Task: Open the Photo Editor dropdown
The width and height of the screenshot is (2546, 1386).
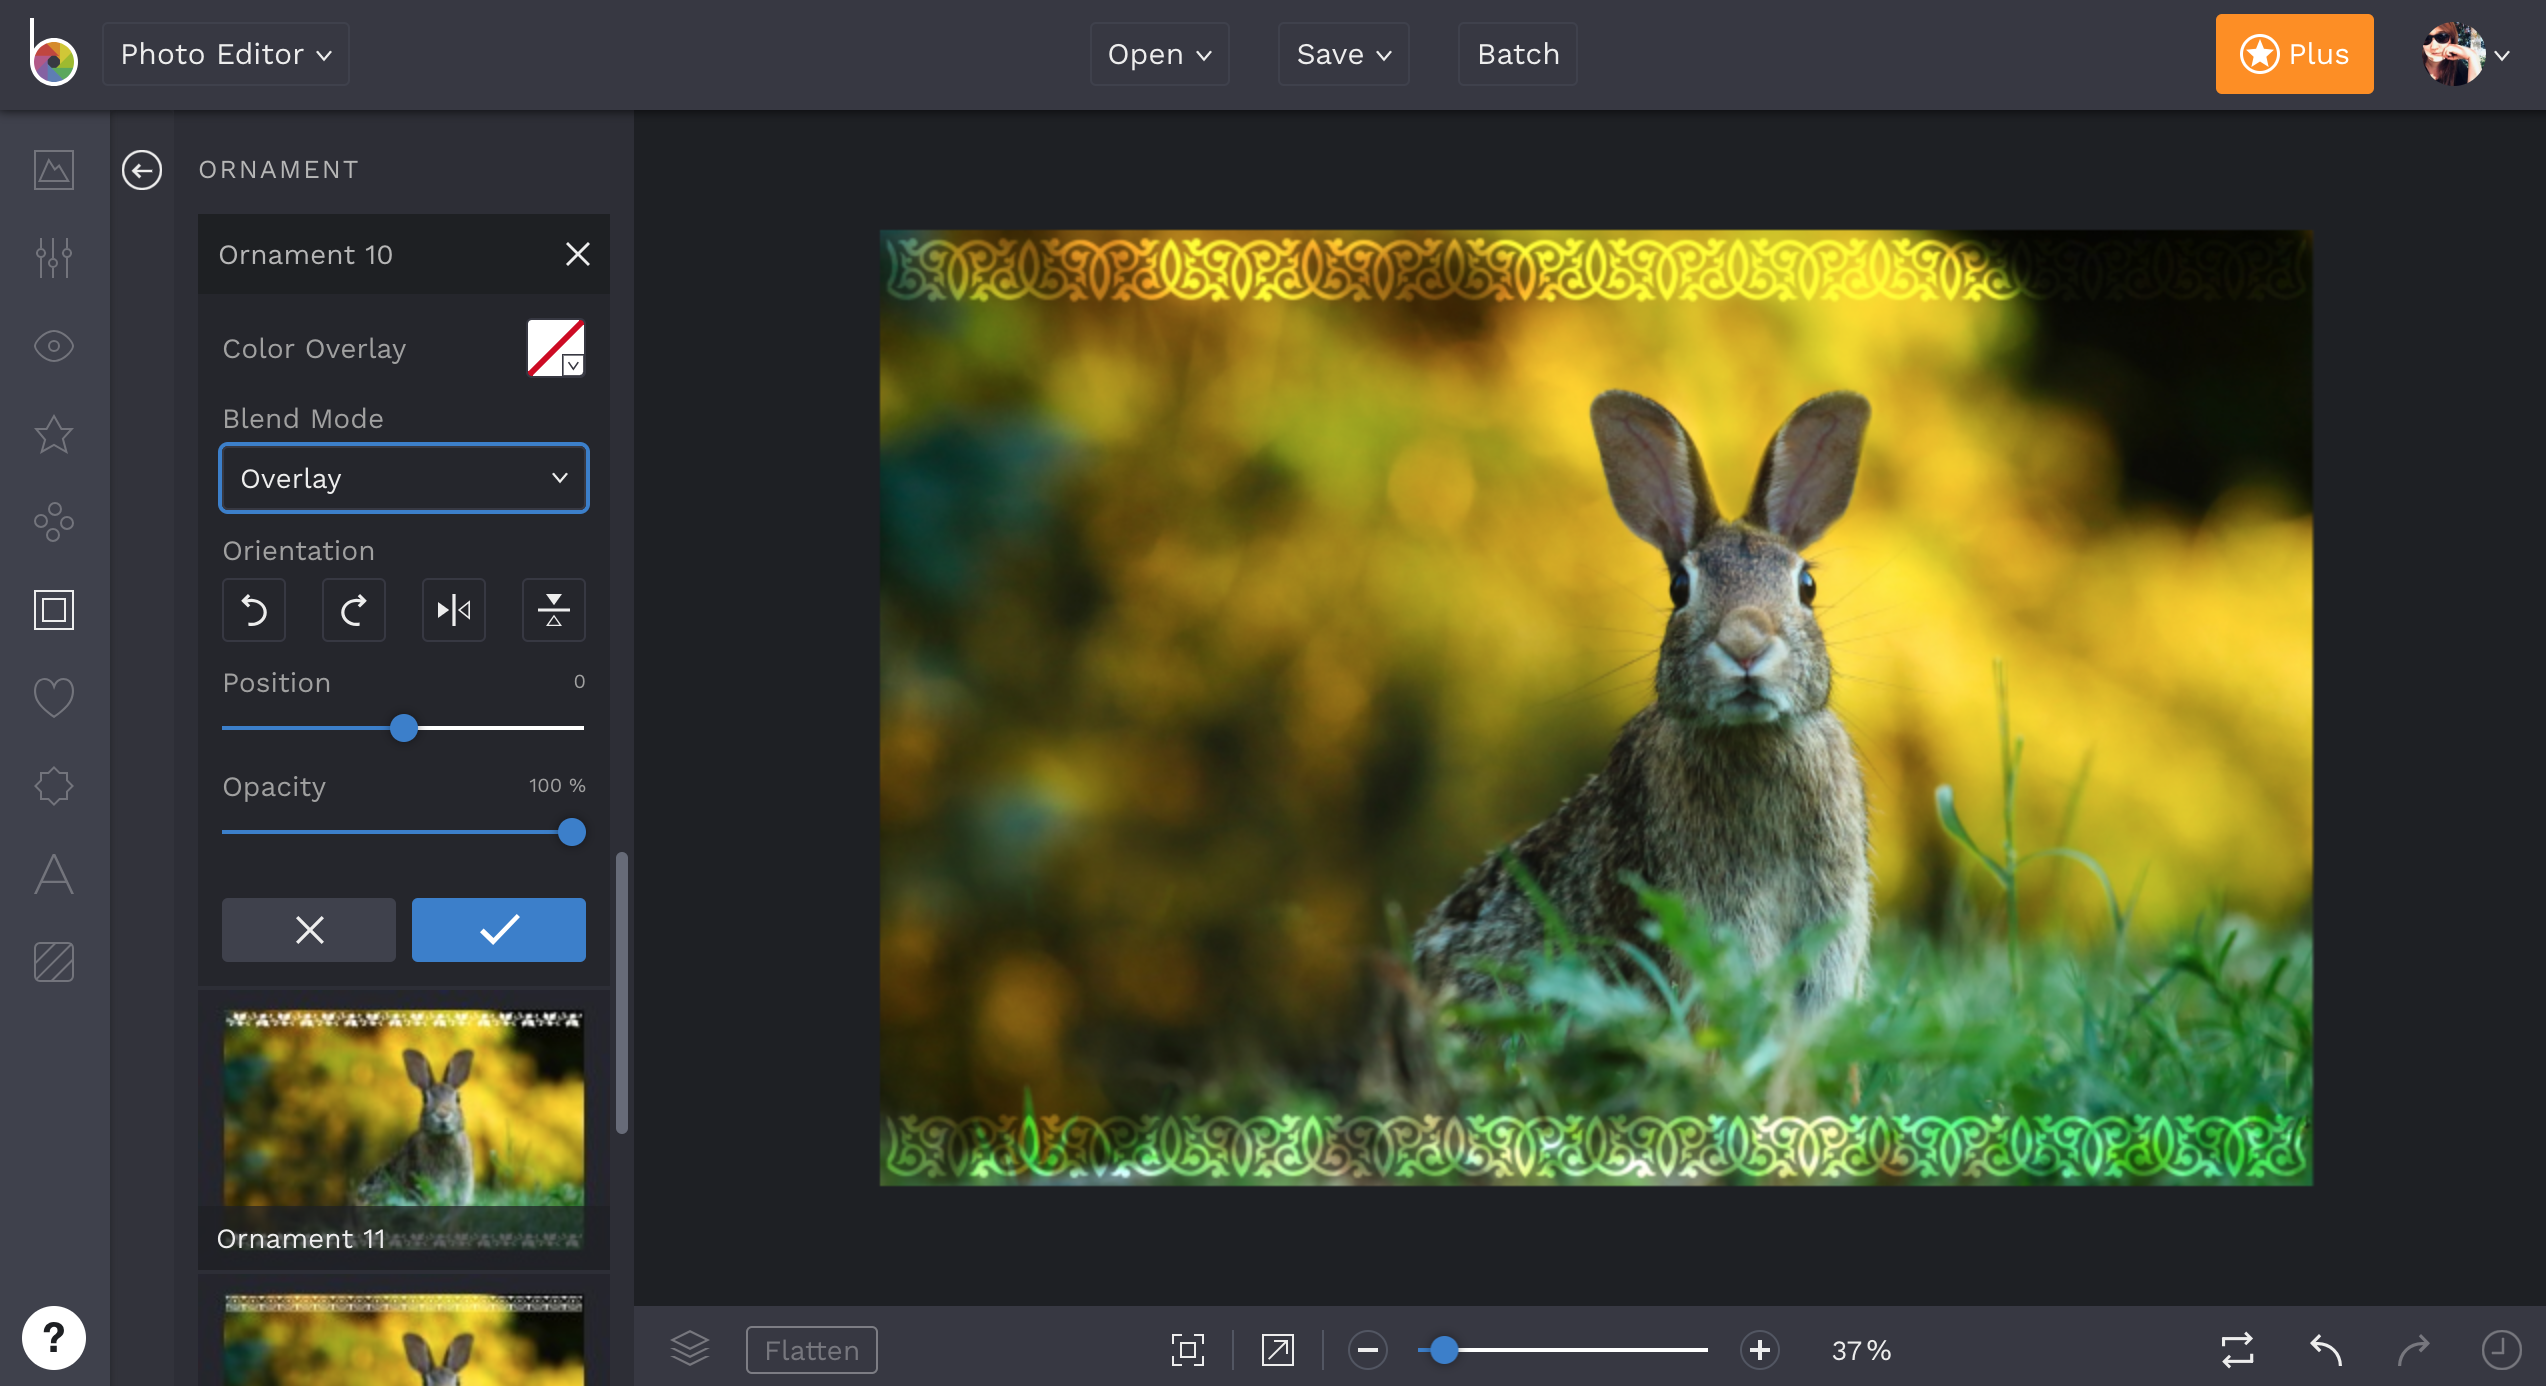Action: pyautogui.click(x=226, y=54)
